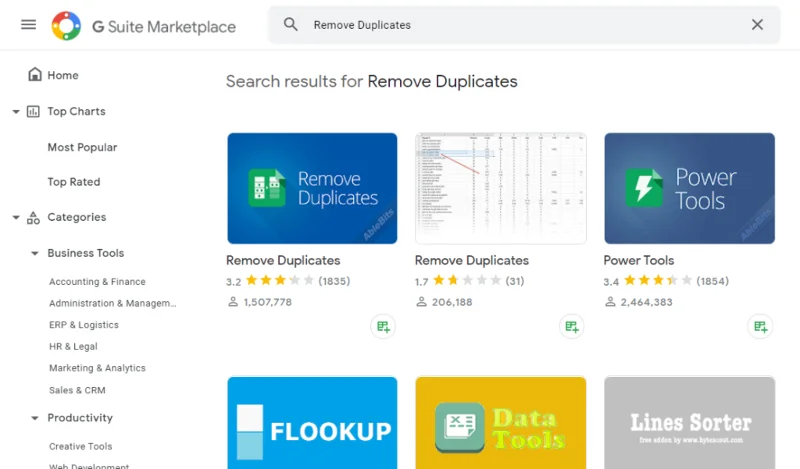The height and width of the screenshot is (469, 800).
Task: Click user icon beside 2,464,383
Action: click(610, 302)
